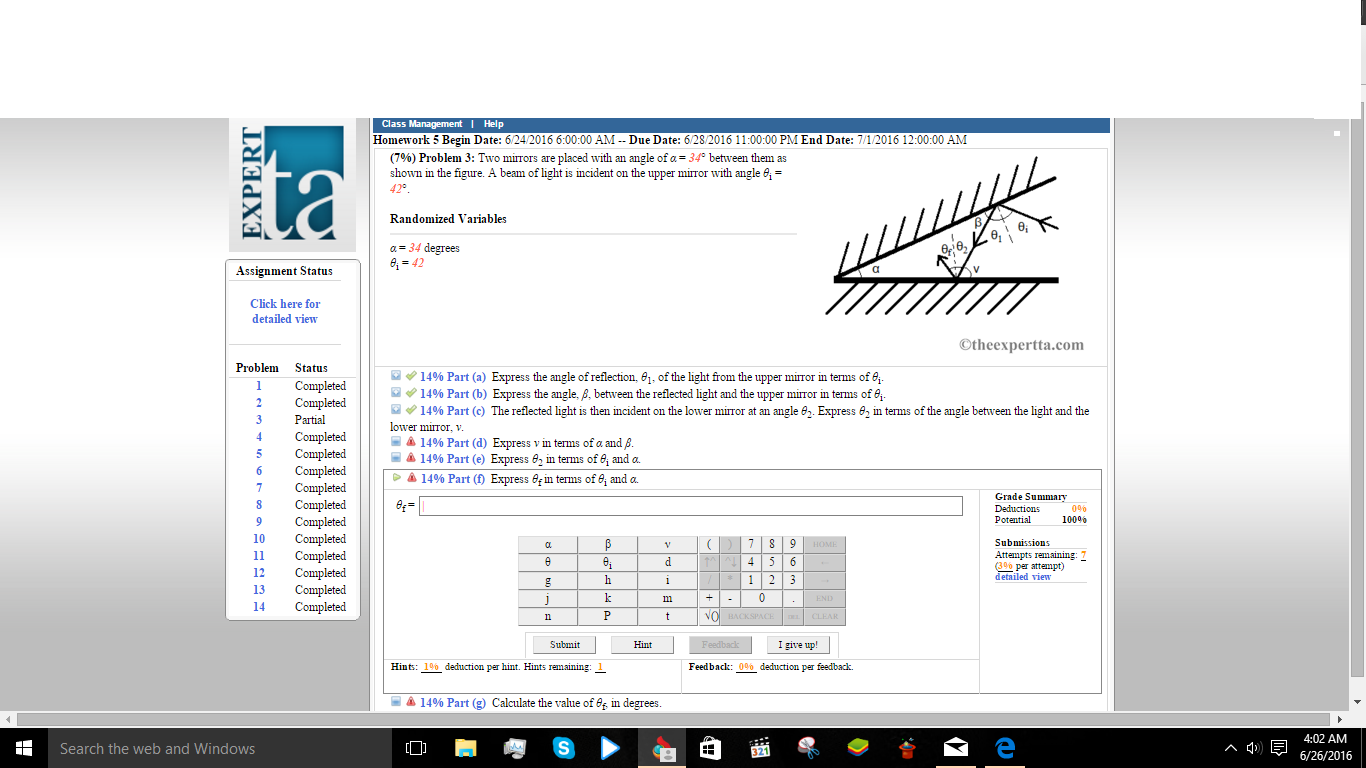The height and width of the screenshot is (768, 1366).
Task: Select the ν symbol on the equation keypad
Action: pyautogui.click(x=665, y=545)
